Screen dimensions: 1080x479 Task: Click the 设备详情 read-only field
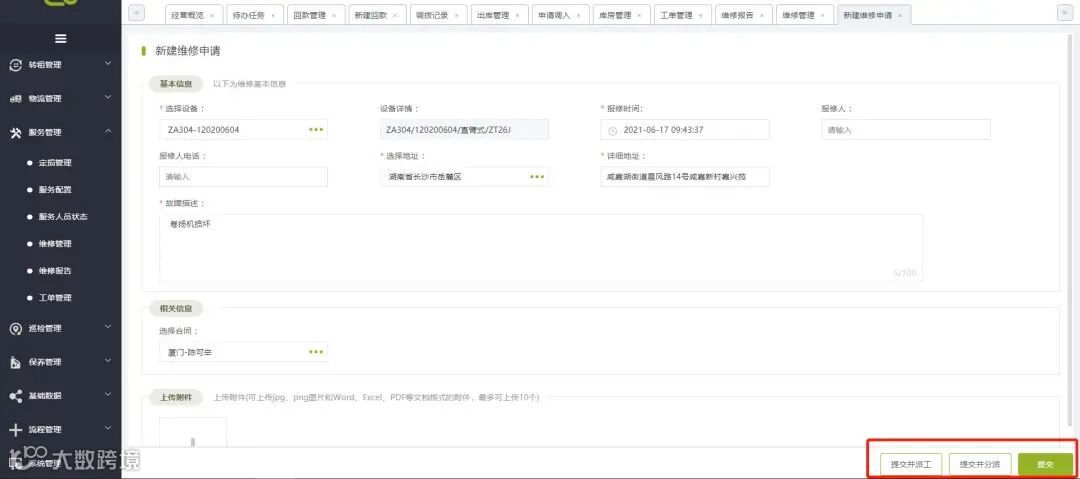point(464,130)
